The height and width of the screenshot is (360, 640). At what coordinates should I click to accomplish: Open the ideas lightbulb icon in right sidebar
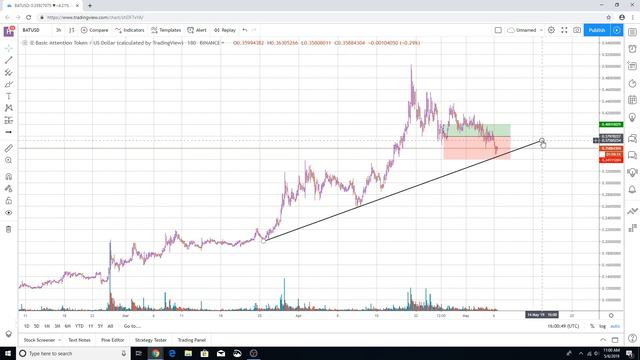(632, 118)
